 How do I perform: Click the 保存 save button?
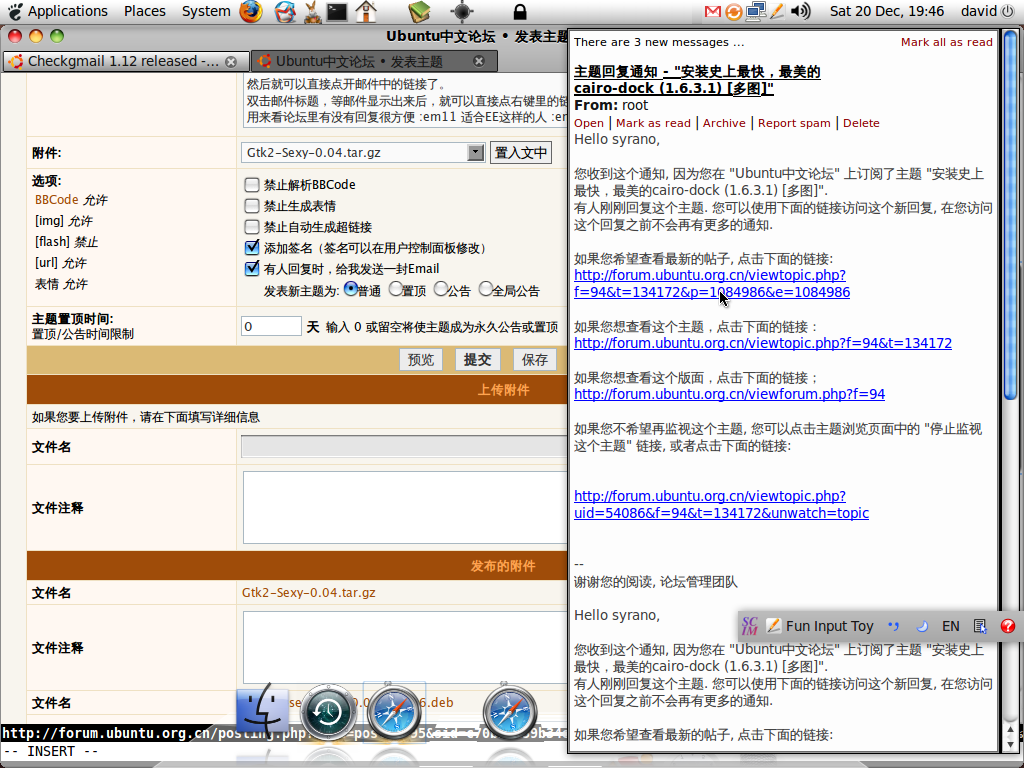535,360
